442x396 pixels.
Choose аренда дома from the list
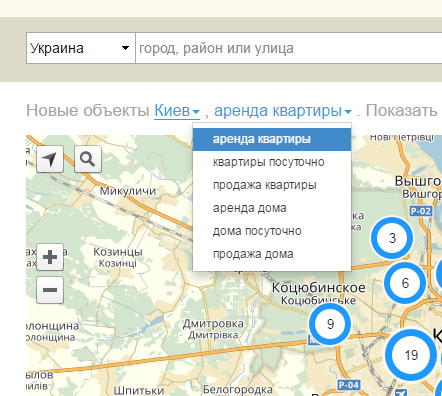[272, 208]
